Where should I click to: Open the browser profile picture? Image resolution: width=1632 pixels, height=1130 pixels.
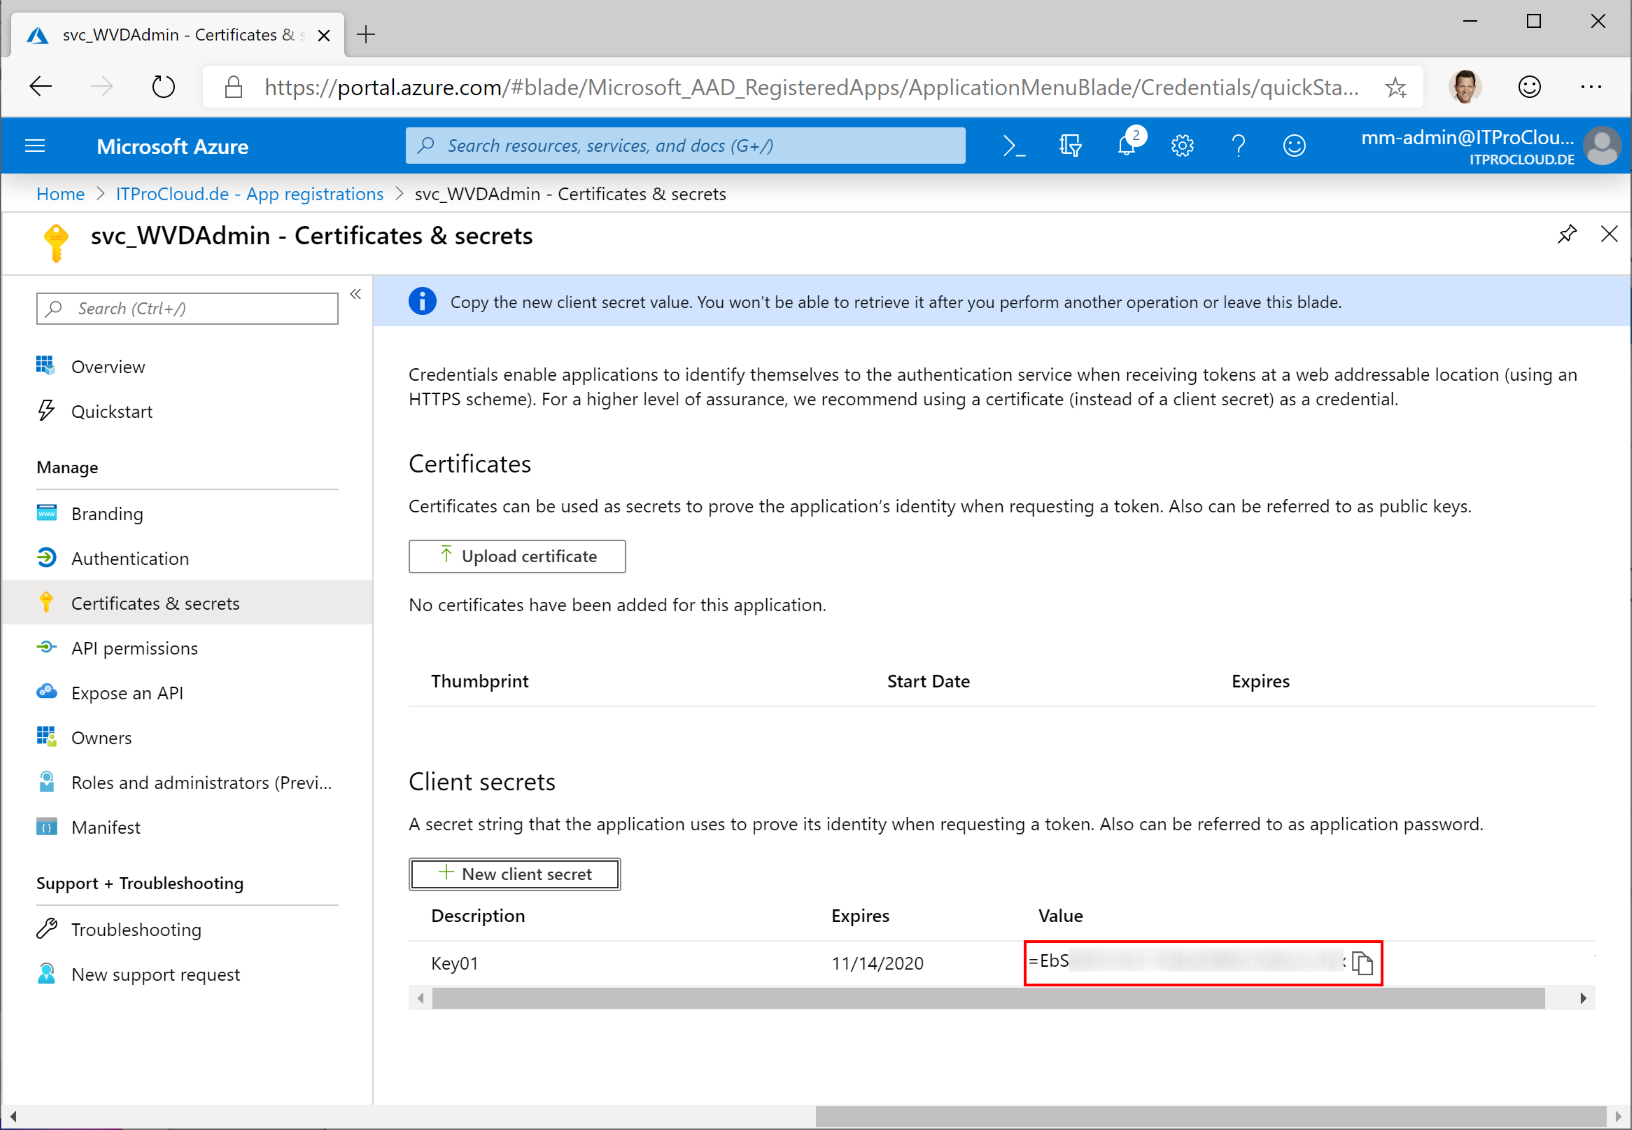click(1465, 87)
